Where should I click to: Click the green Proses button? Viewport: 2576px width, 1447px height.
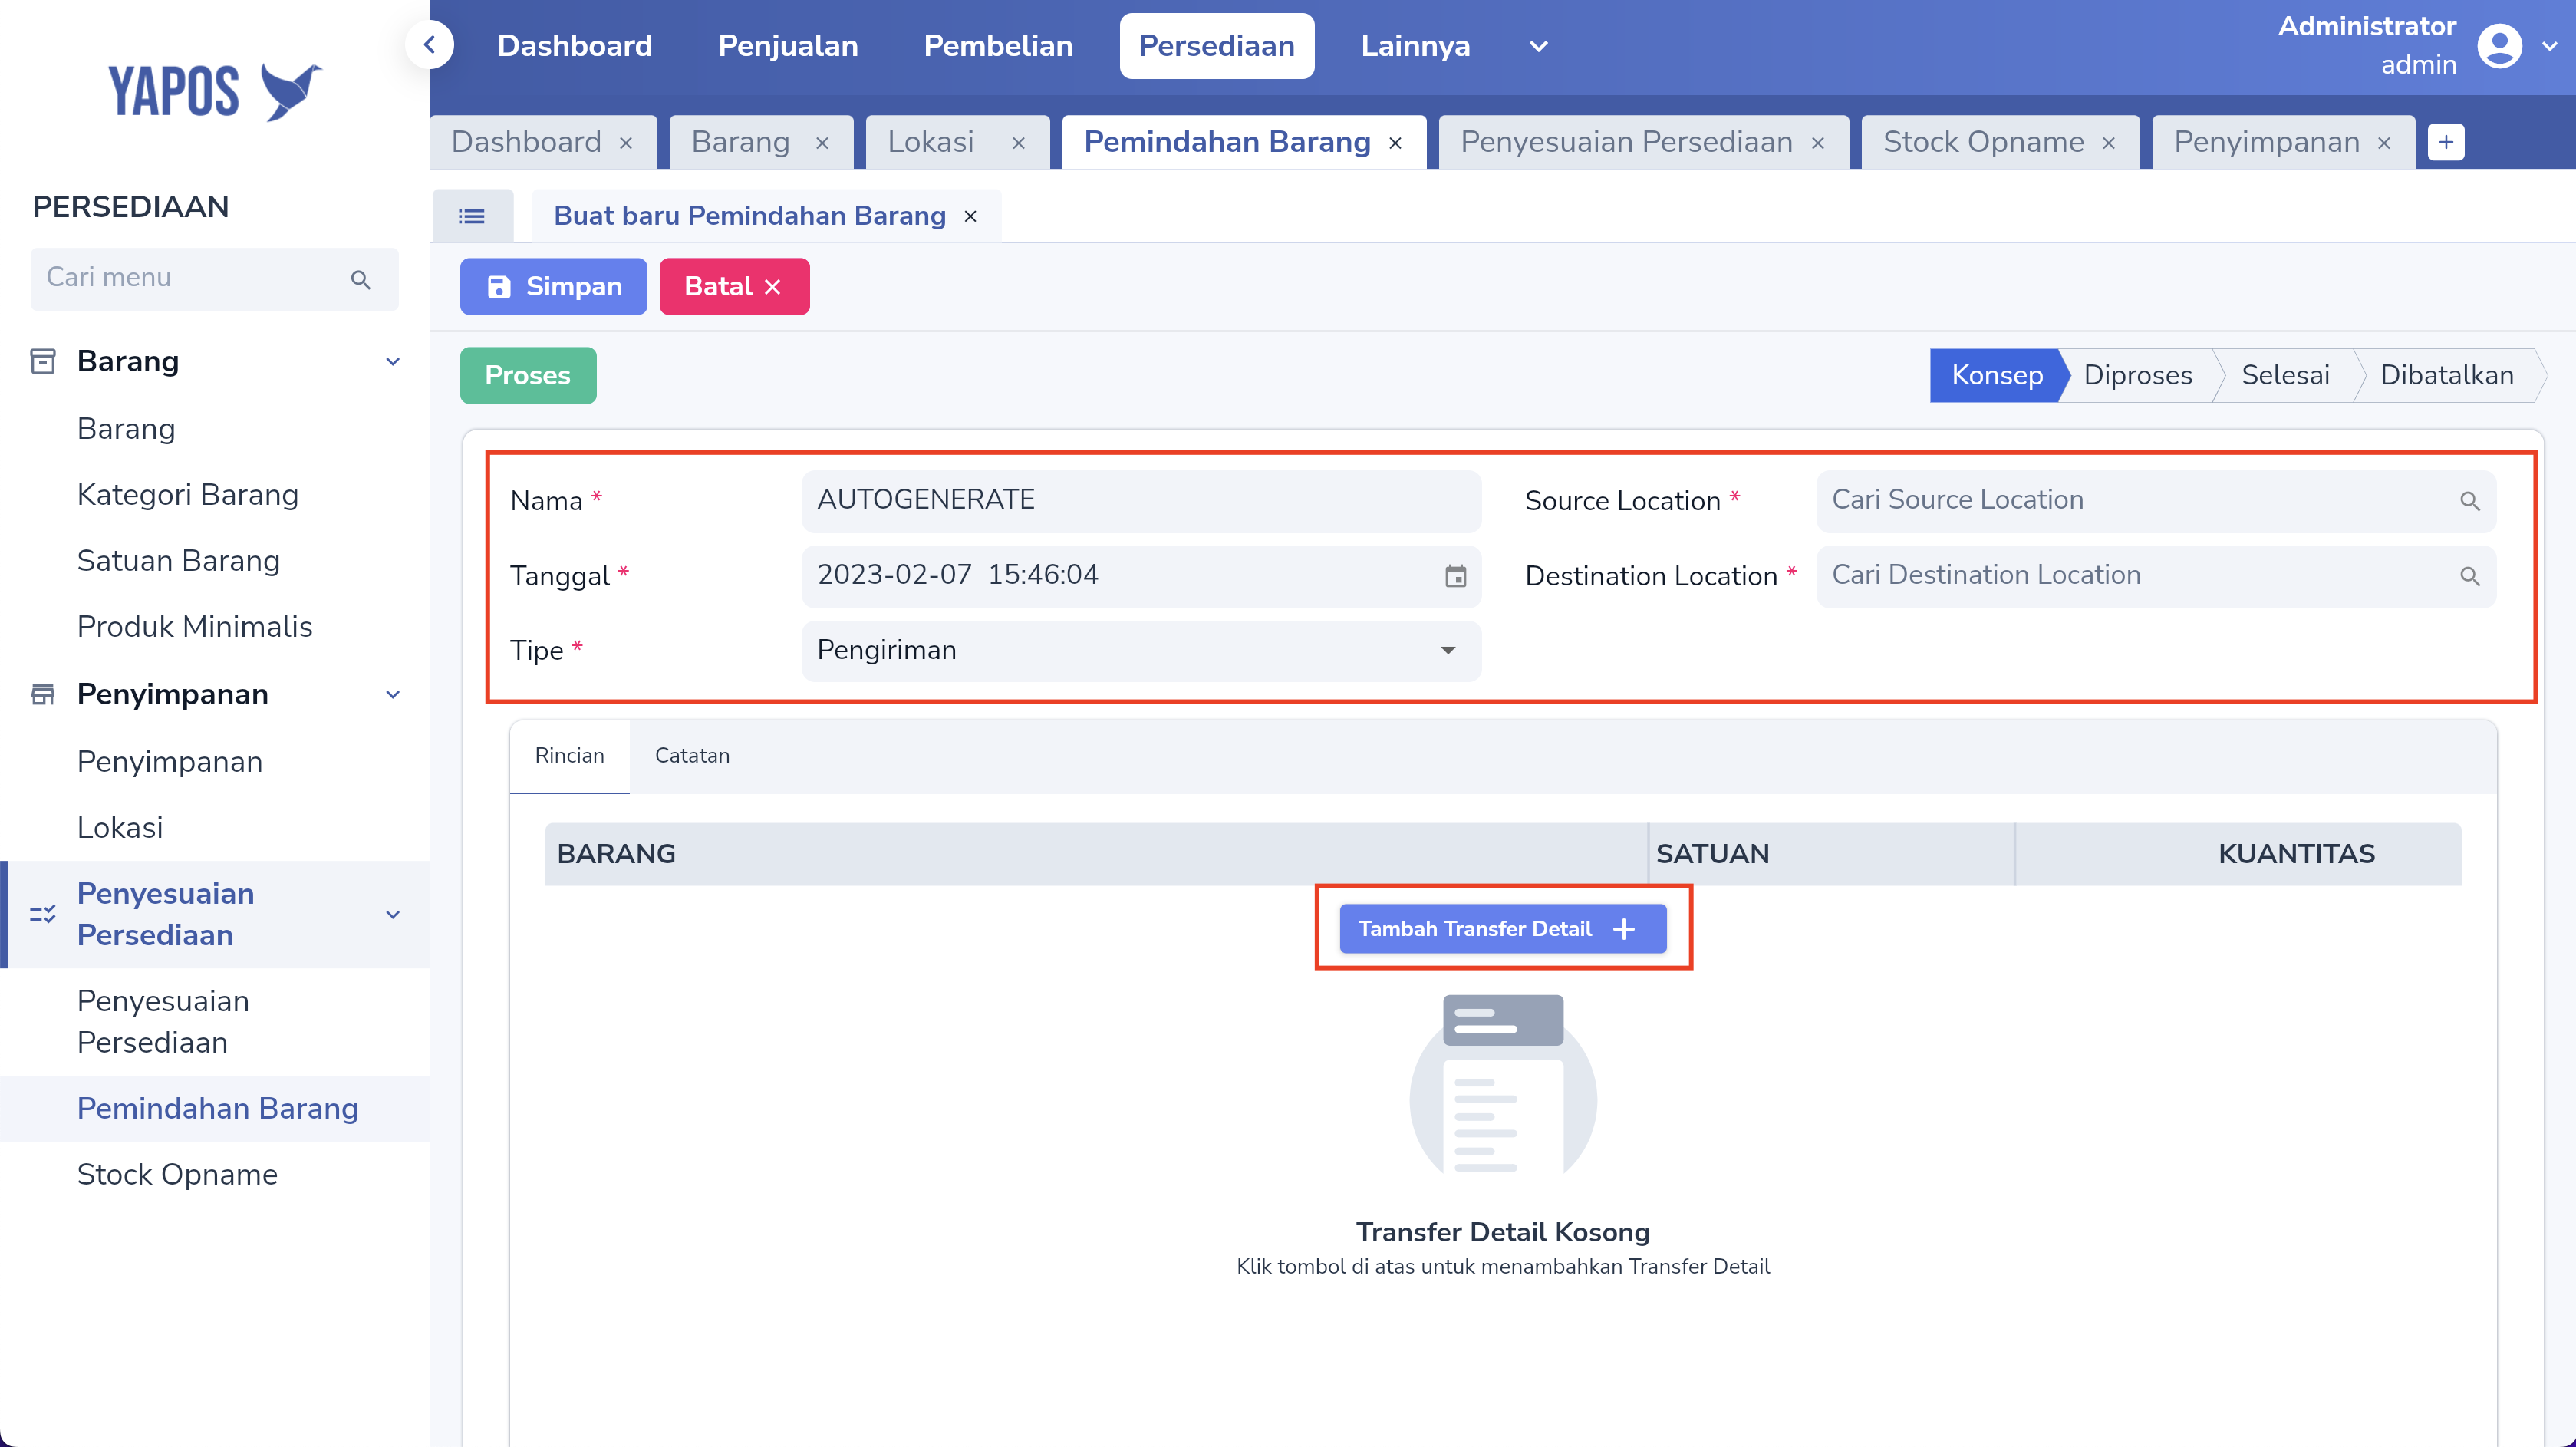coord(528,376)
